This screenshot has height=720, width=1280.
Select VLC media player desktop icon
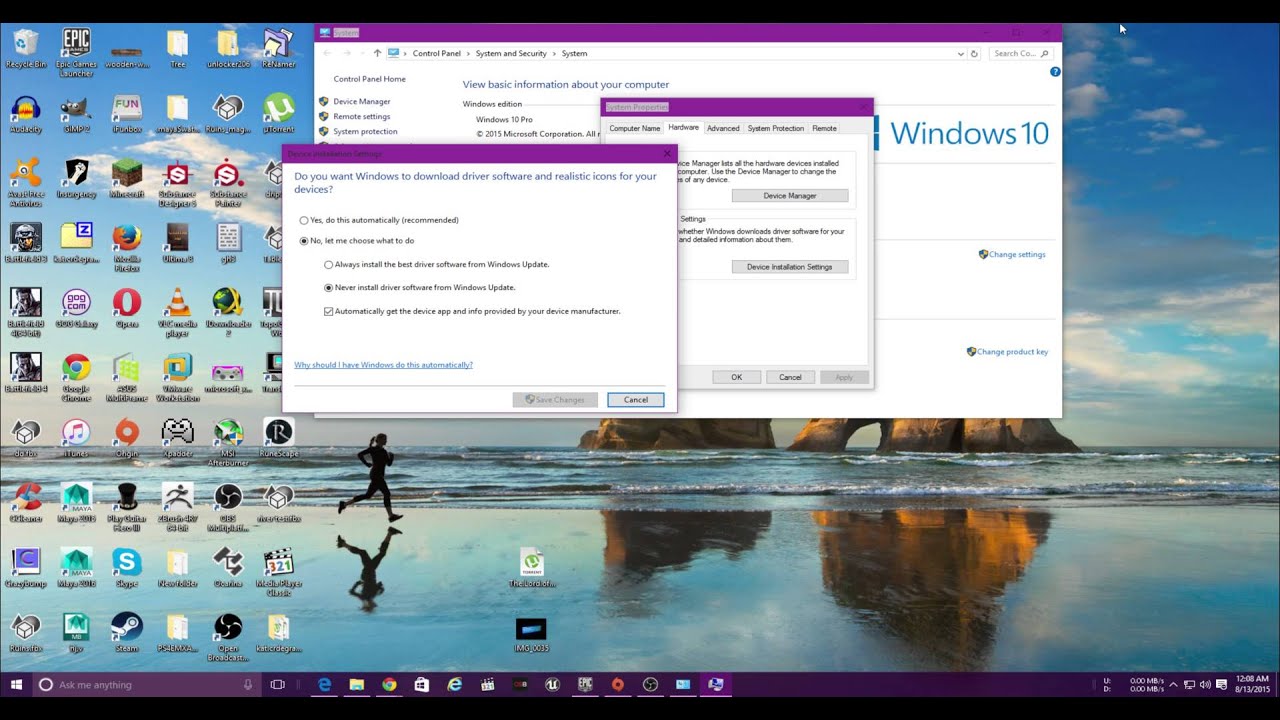point(177,312)
